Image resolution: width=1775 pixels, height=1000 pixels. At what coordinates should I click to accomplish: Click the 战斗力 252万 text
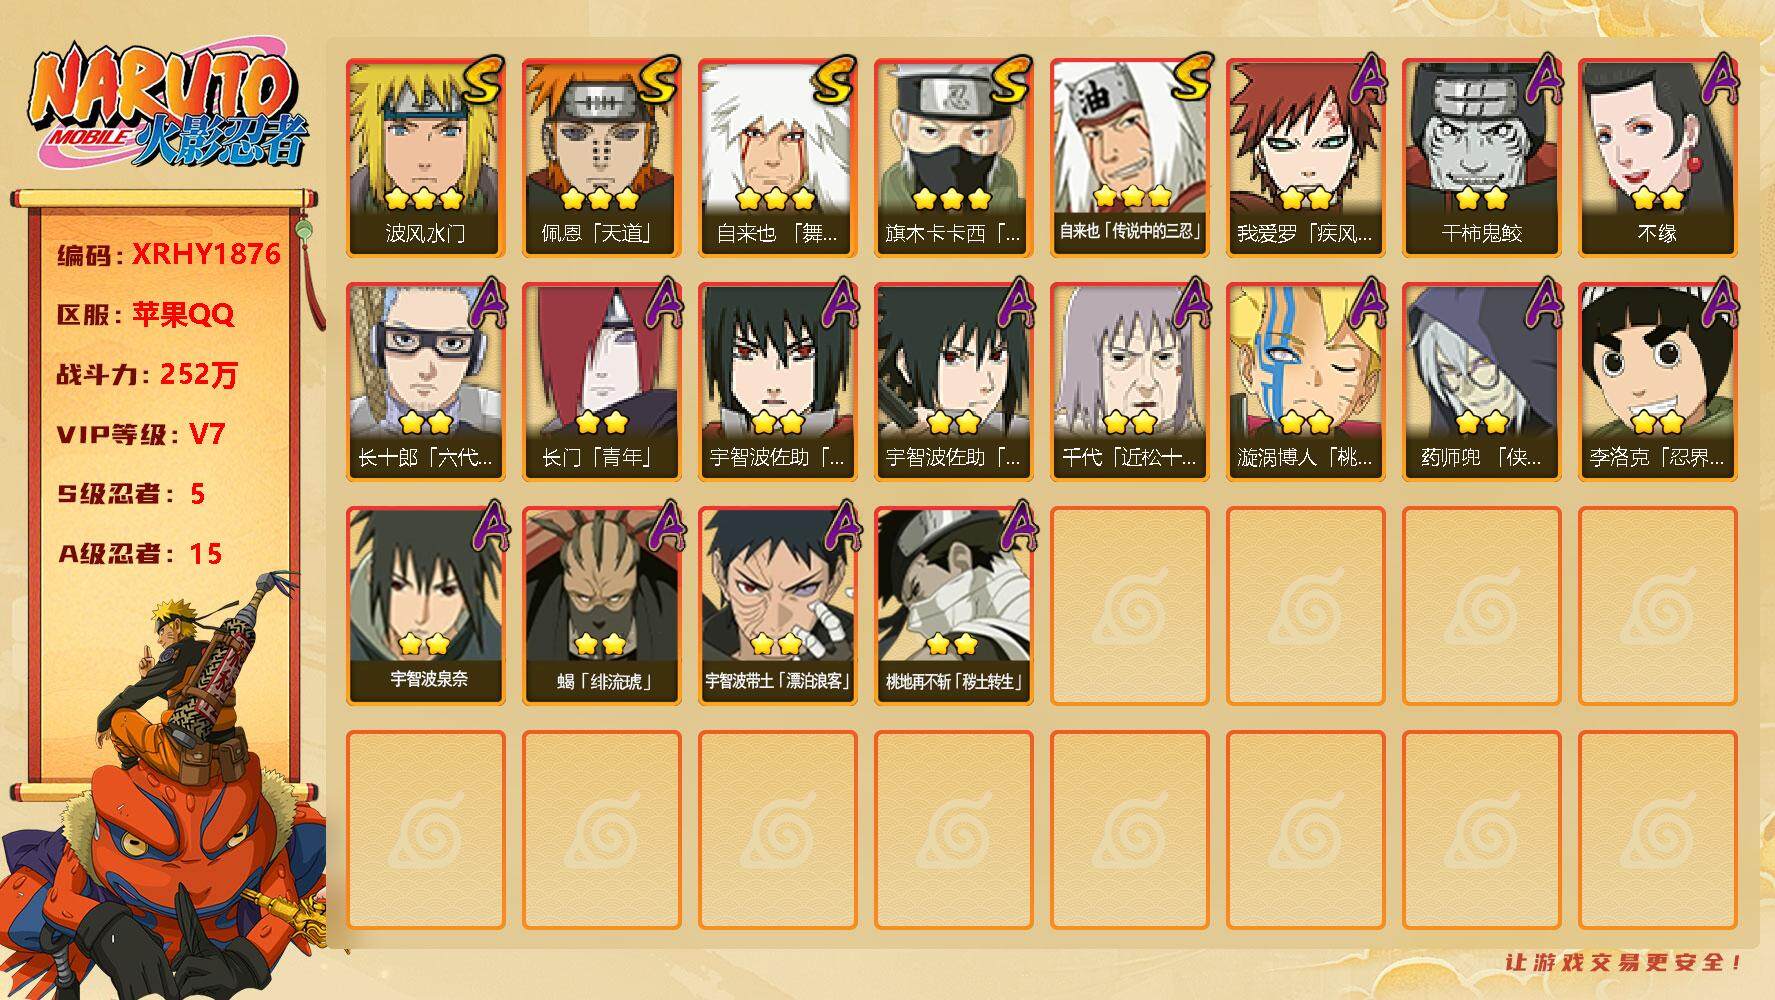pos(147,375)
